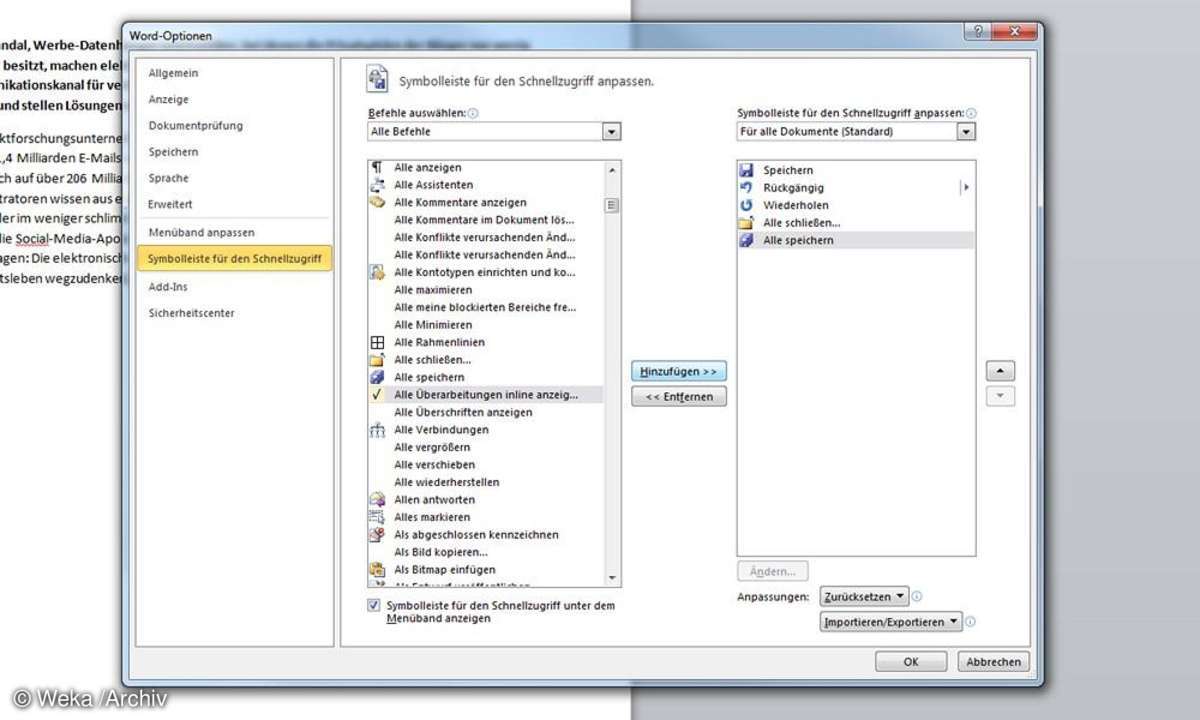Click the << Entfernen button

(679, 397)
